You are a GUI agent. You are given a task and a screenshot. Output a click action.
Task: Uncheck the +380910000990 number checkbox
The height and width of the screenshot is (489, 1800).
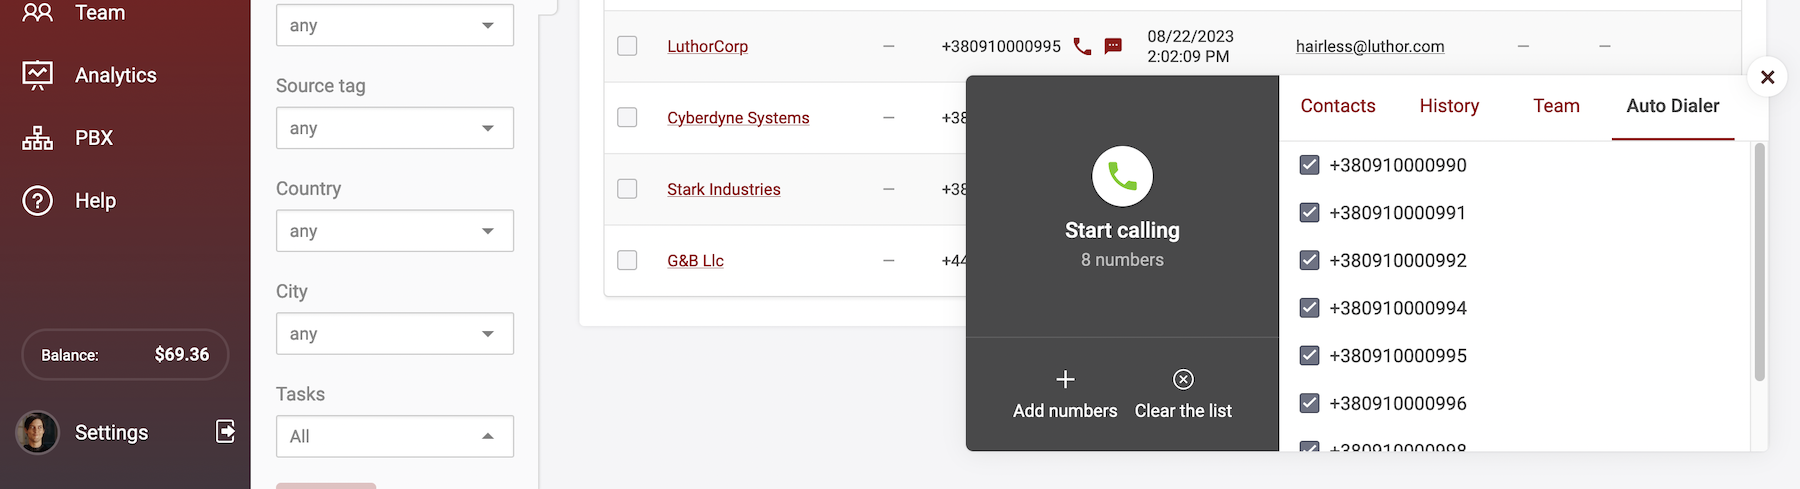(1309, 165)
